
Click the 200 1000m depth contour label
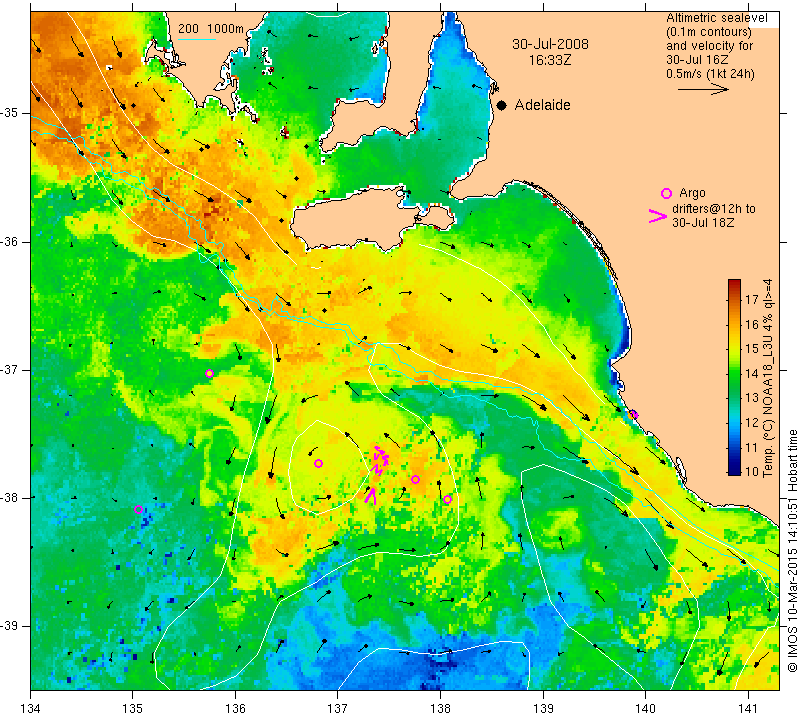coord(211,29)
